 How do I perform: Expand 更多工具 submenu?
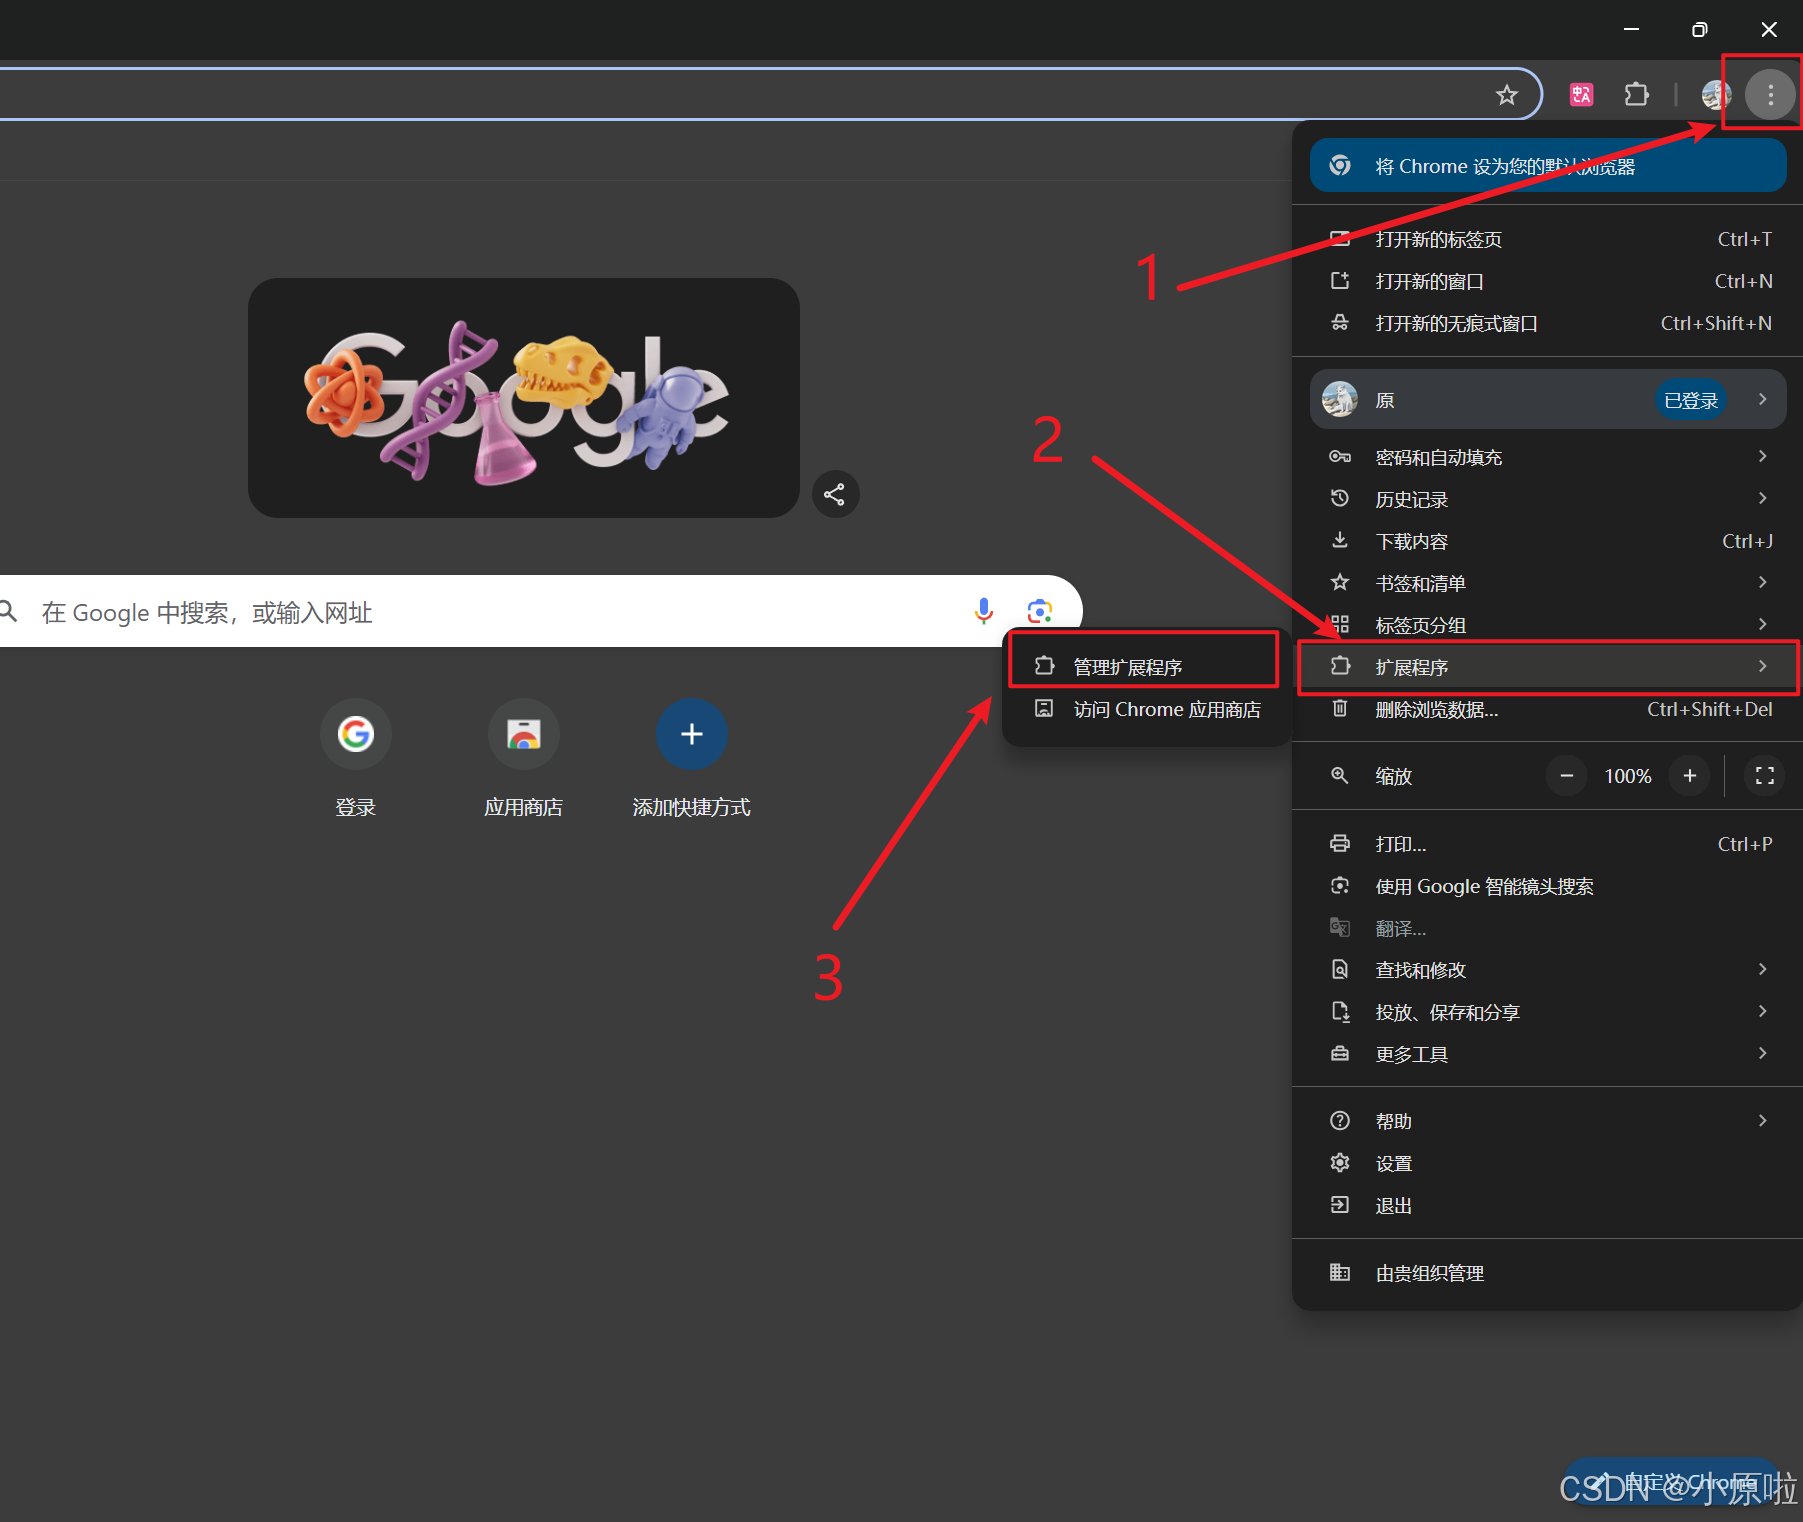pyautogui.click(x=1548, y=1054)
